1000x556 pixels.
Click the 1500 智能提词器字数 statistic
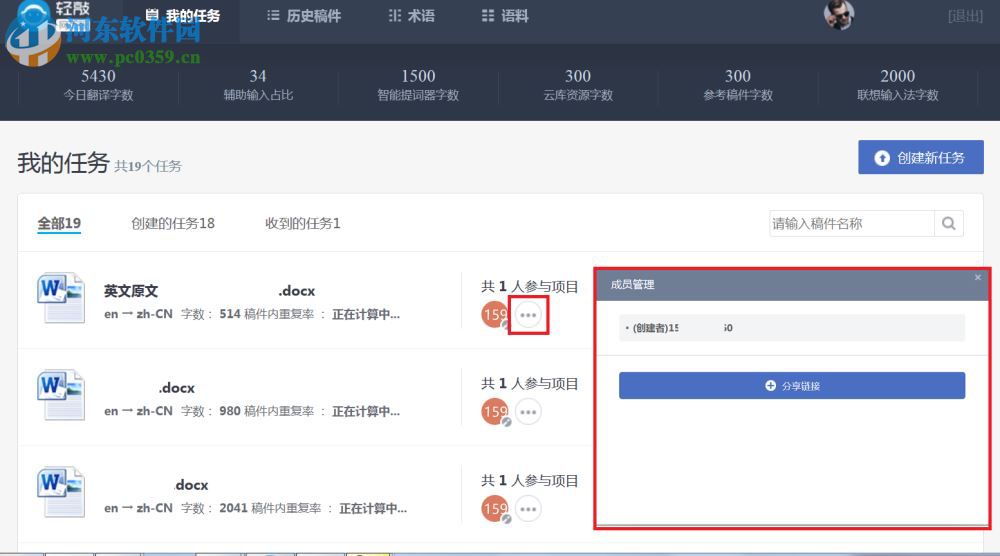pyautogui.click(x=418, y=85)
